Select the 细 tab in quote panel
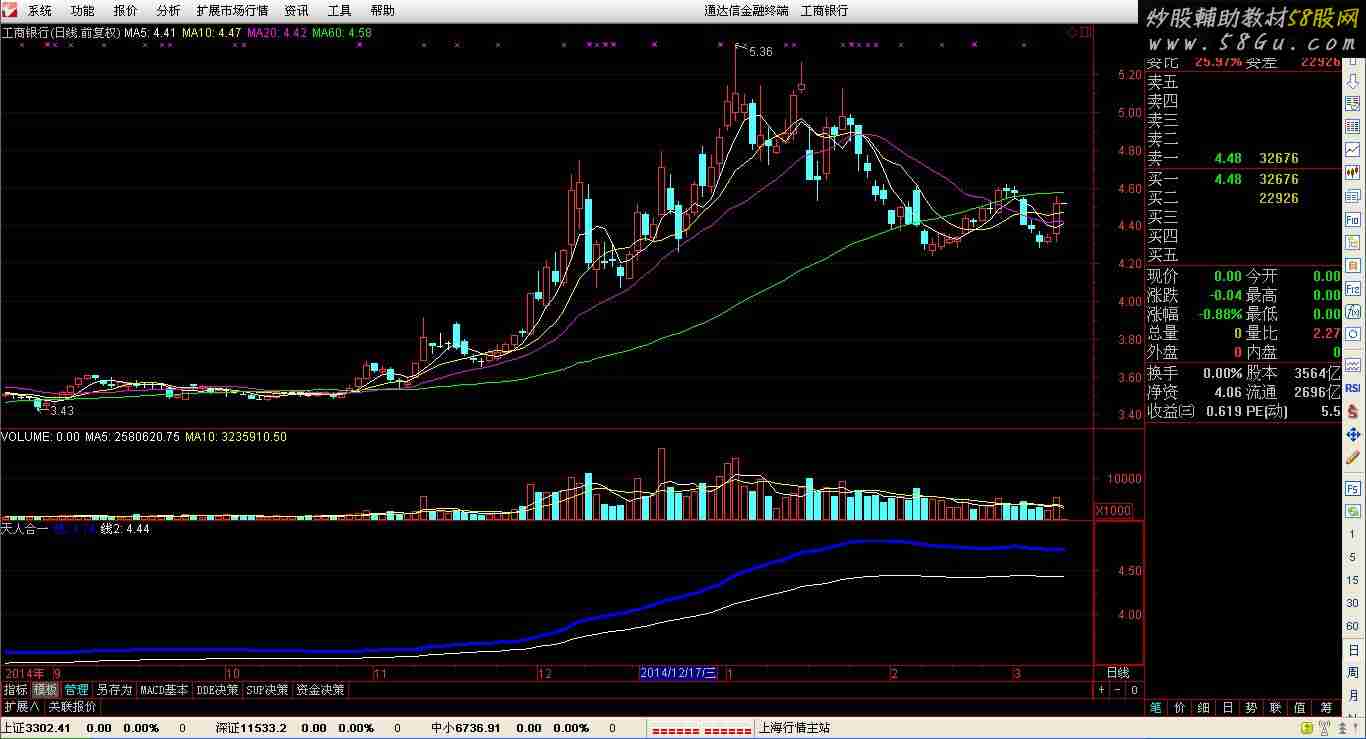The image size is (1366, 739). (x=1203, y=707)
